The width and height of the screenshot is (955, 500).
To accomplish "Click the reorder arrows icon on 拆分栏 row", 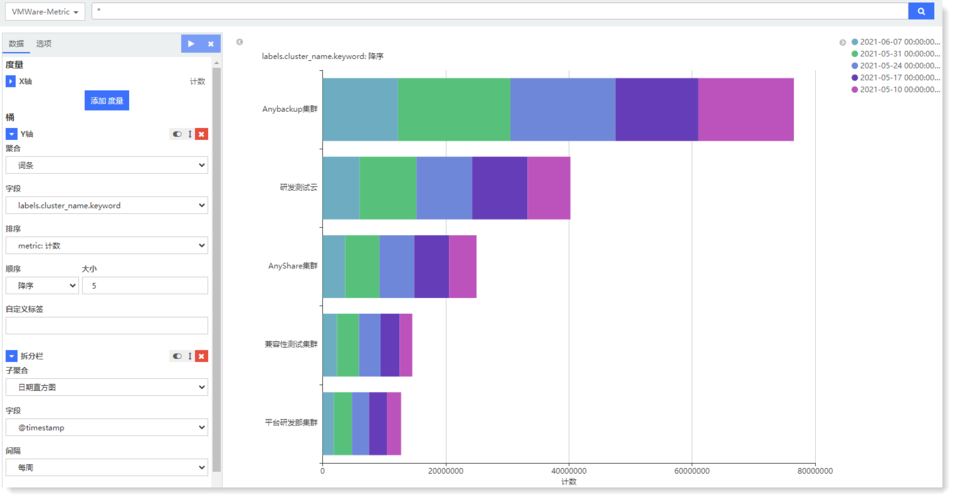I will coord(190,356).
